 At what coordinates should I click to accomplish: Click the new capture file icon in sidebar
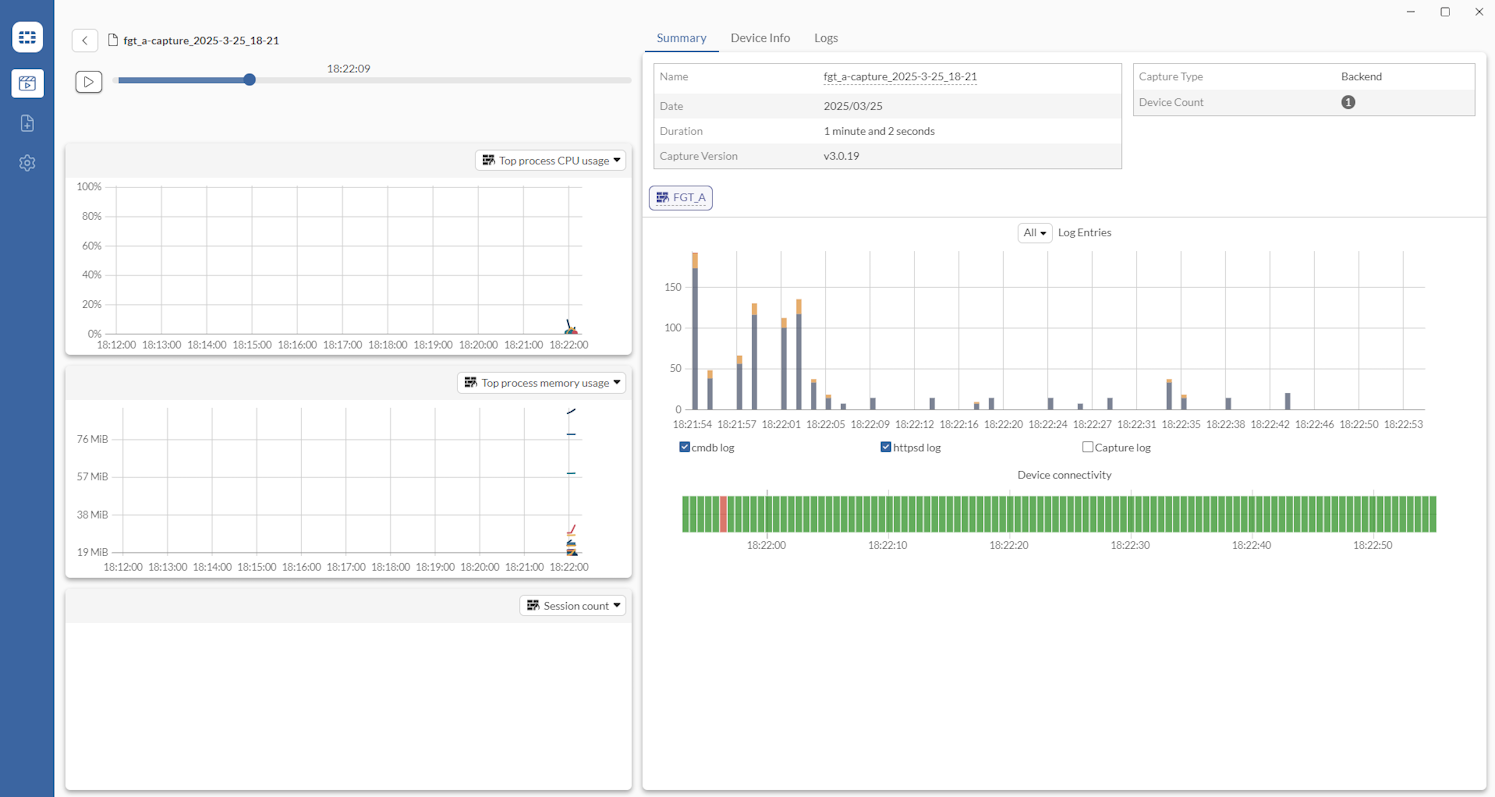(27, 123)
